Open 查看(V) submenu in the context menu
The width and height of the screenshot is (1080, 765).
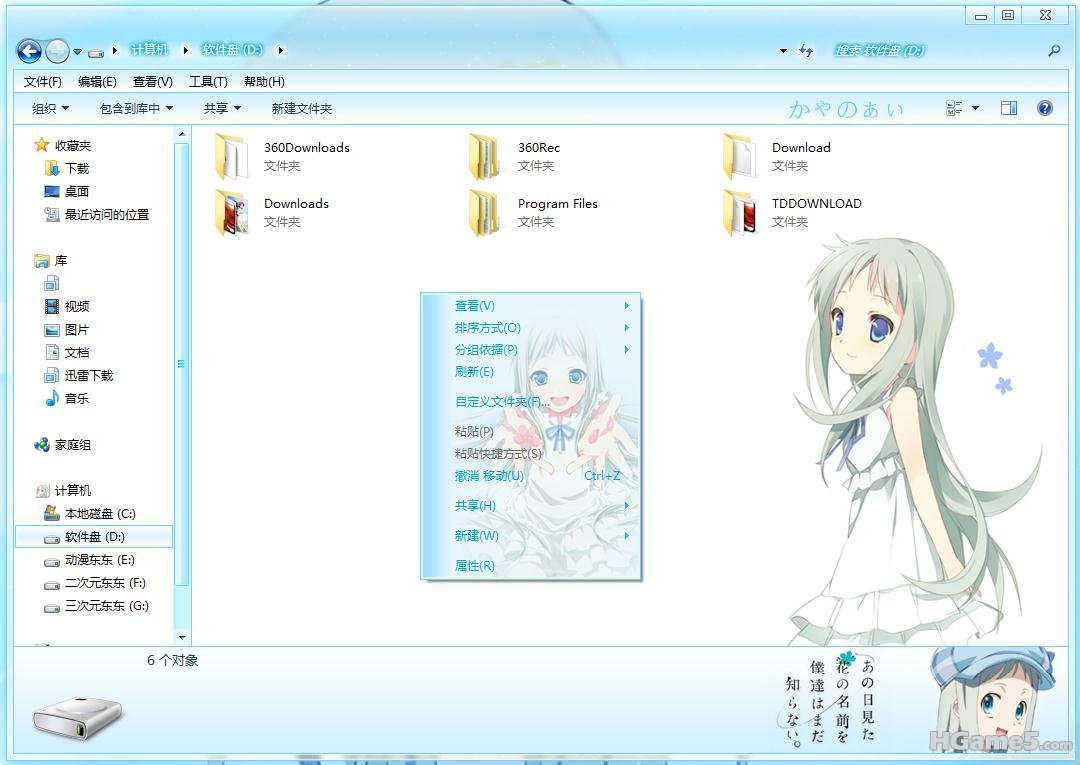coord(531,306)
